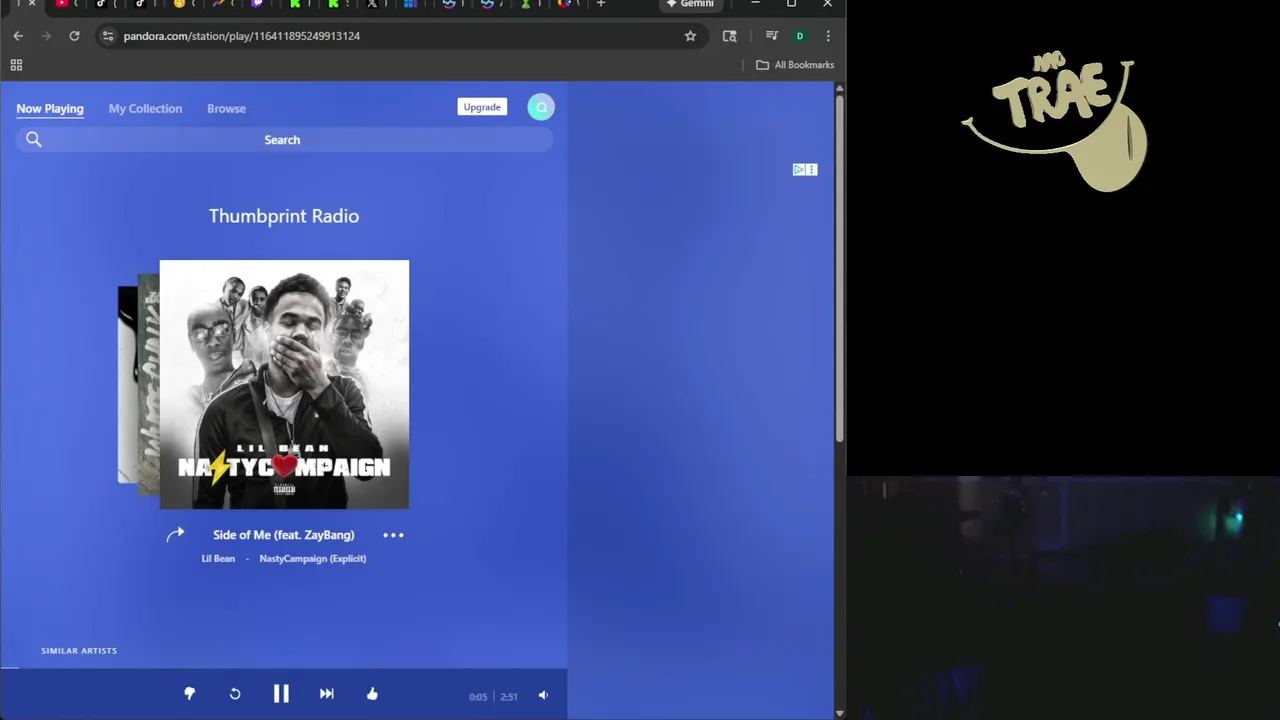Click the Upgrade button
Image resolution: width=1280 pixels, height=720 pixels.
pyautogui.click(x=482, y=107)
